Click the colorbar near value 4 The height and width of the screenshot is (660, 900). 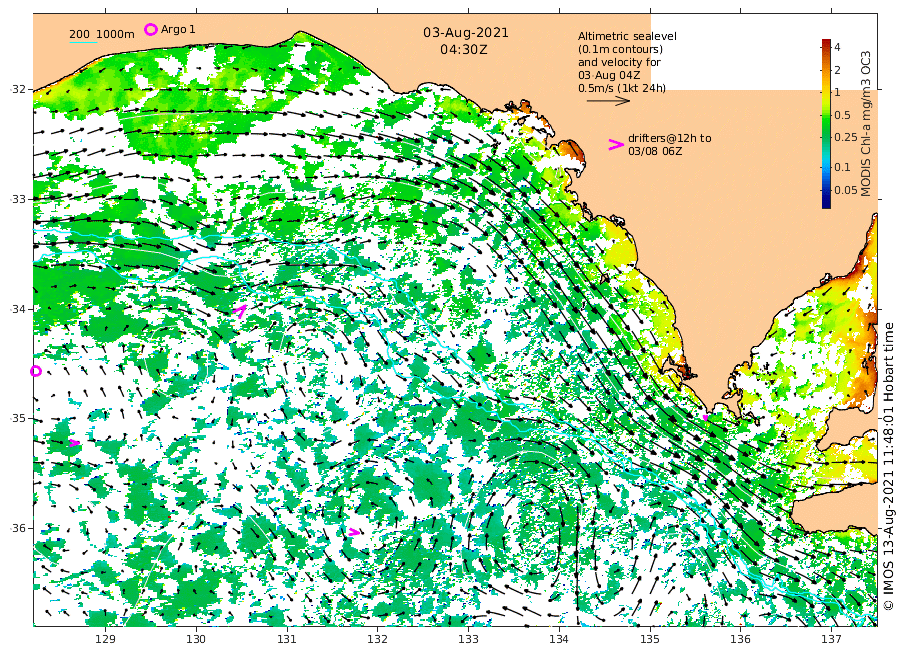click(826, 47)
